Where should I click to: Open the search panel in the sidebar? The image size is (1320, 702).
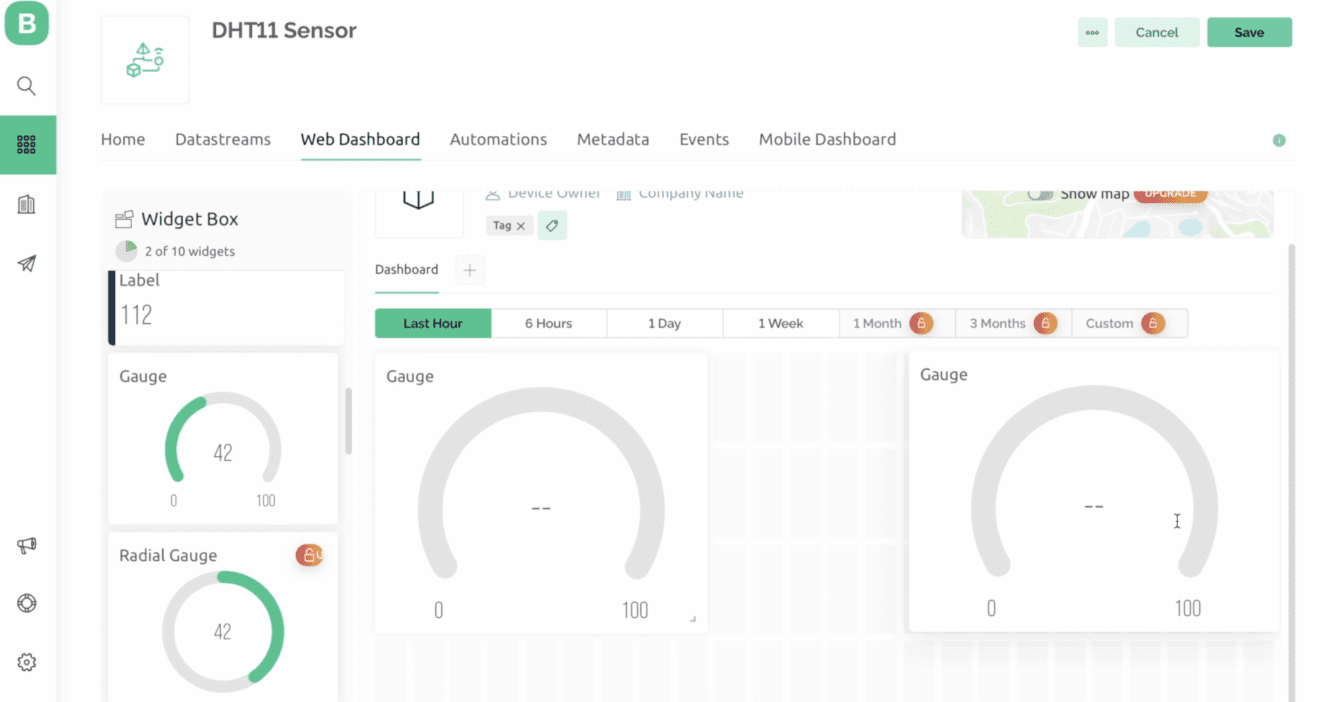coord(26,85)
